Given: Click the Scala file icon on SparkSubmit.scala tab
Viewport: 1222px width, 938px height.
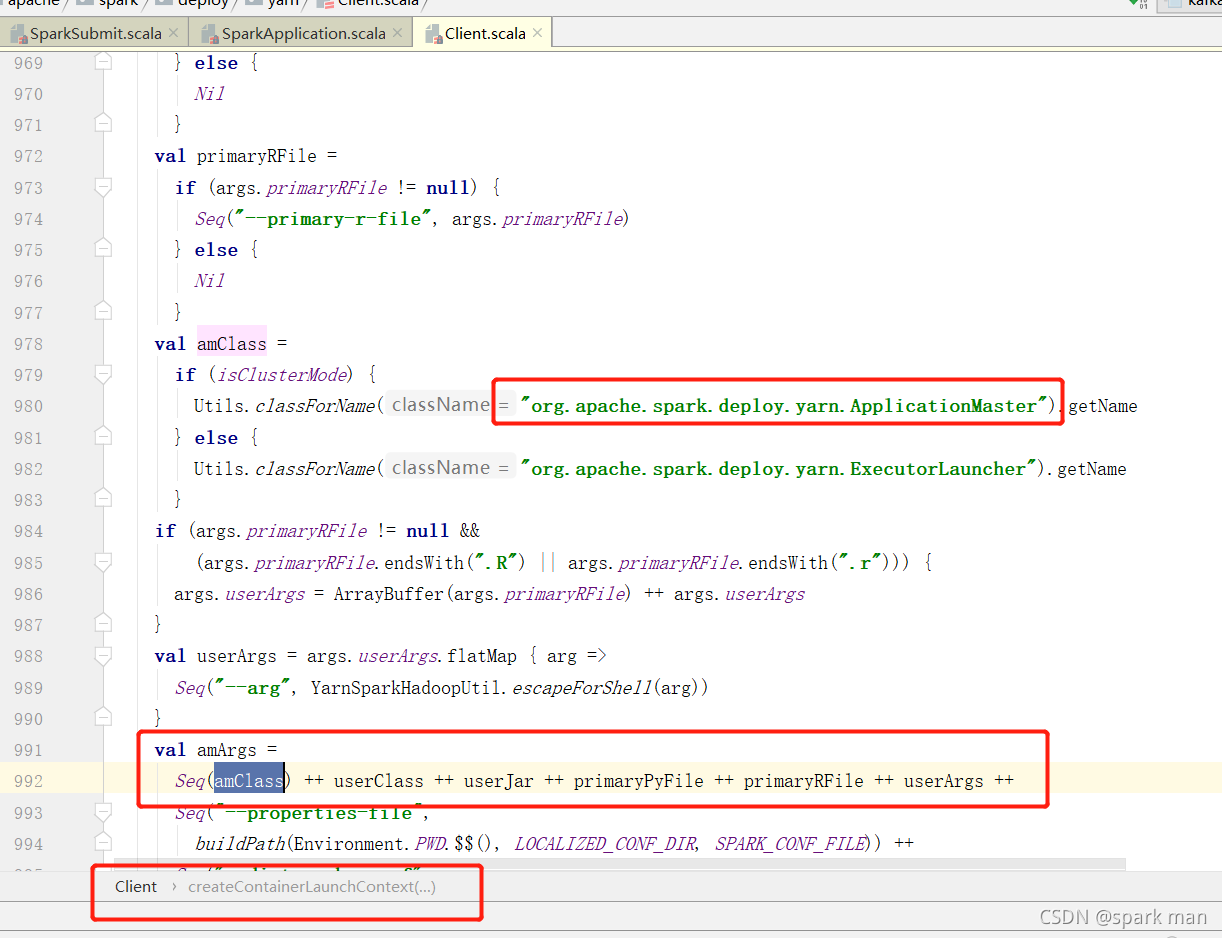Looking at the screenshot, I should [x=18, y=34].
